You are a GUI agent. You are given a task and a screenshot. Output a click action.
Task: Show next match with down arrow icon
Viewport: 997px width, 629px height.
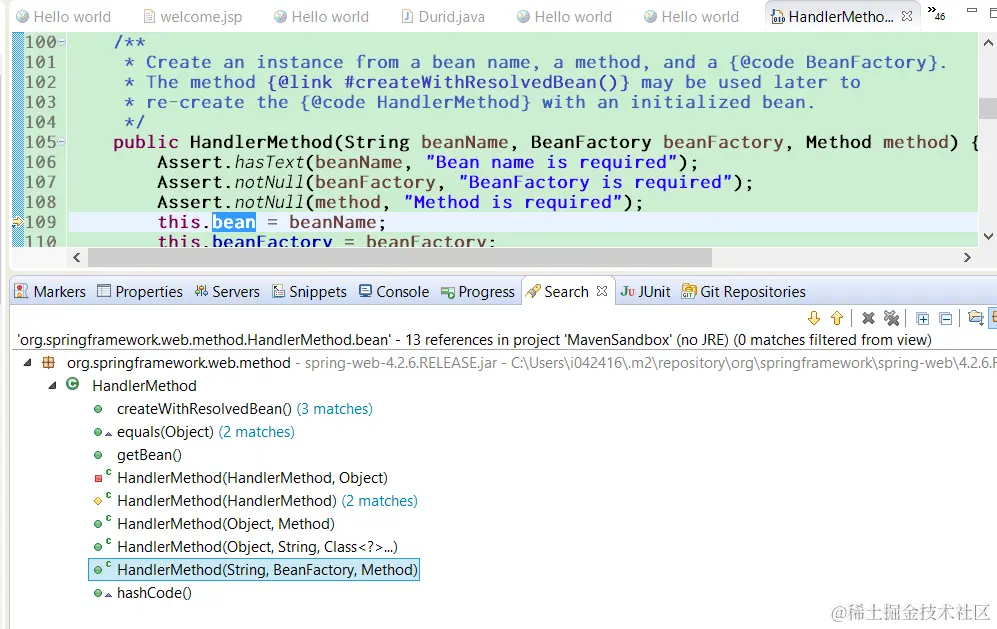click(x=814, y=318)
